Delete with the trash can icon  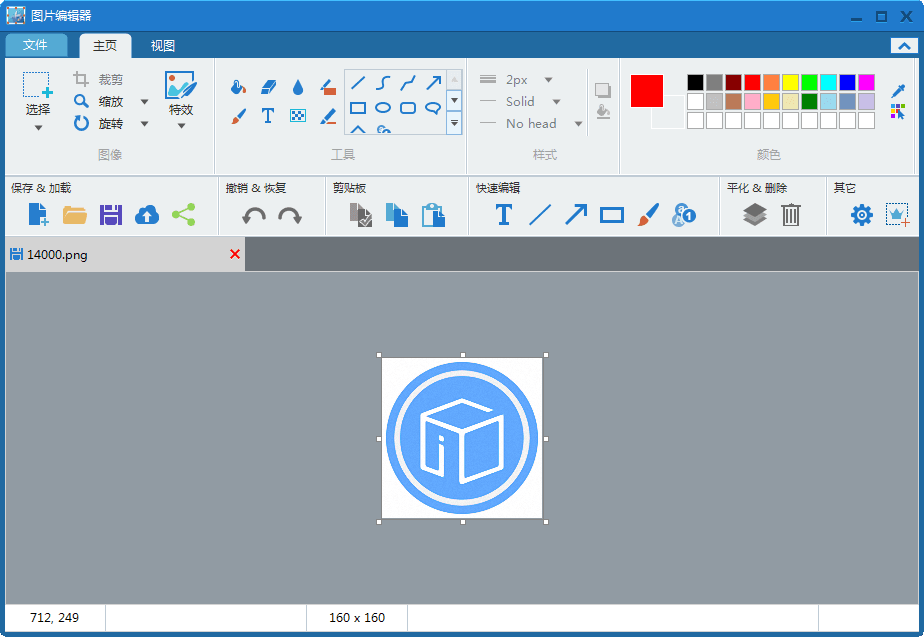coord(791,215)
